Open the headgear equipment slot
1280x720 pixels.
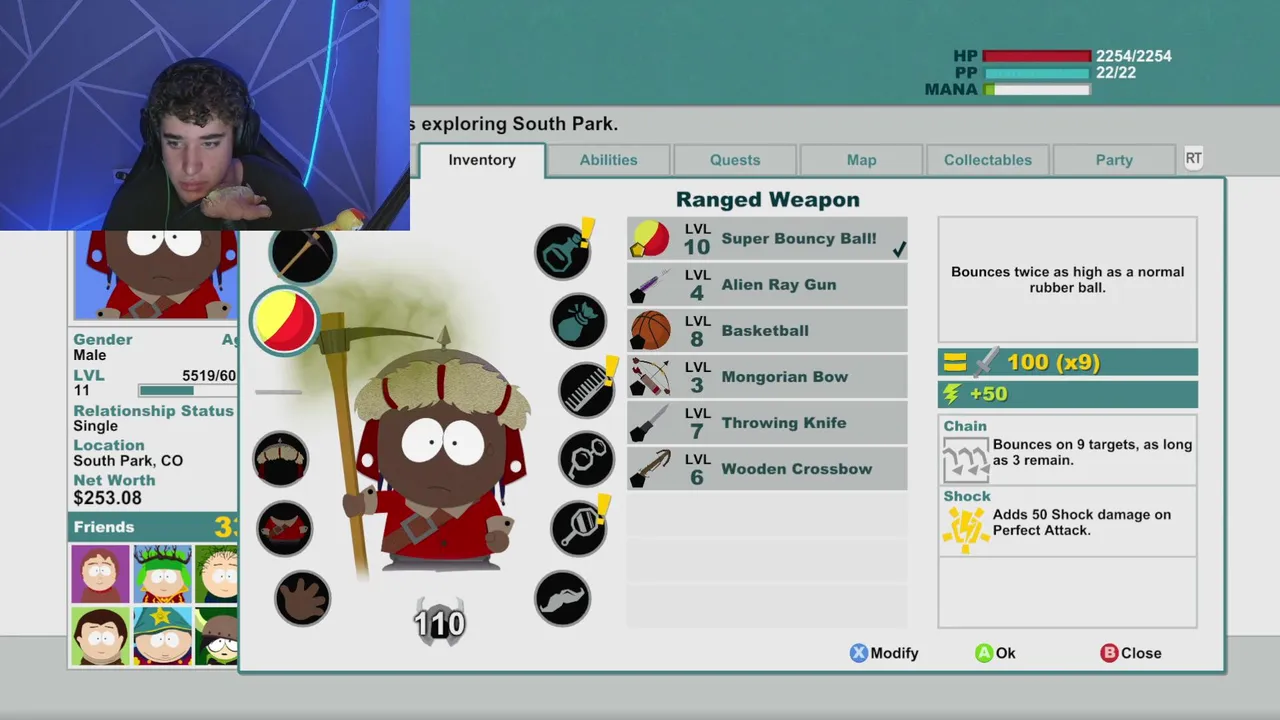280,460
